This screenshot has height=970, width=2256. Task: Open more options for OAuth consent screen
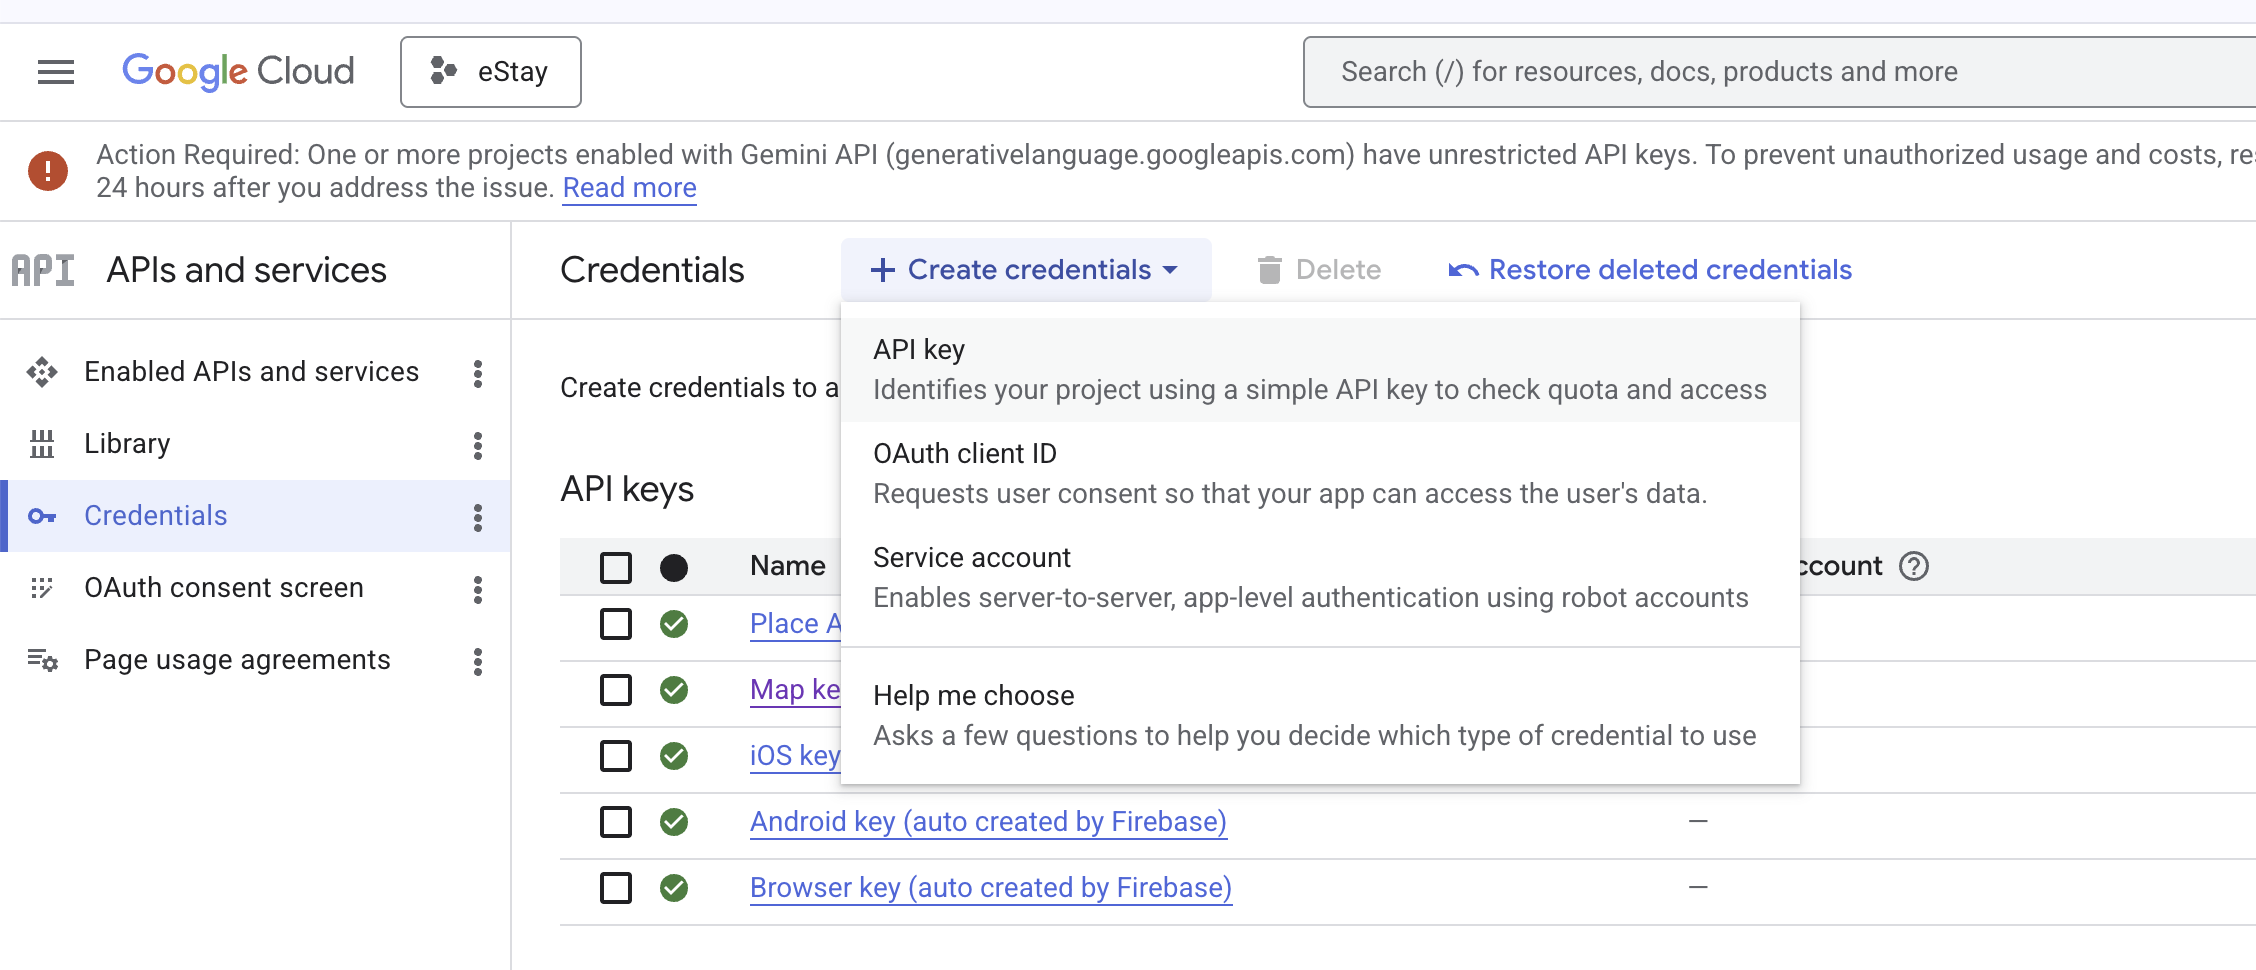(x=478, y=589)
